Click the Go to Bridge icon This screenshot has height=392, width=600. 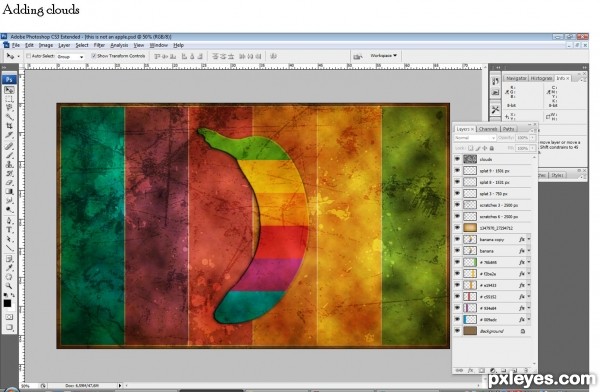point(358,56)
